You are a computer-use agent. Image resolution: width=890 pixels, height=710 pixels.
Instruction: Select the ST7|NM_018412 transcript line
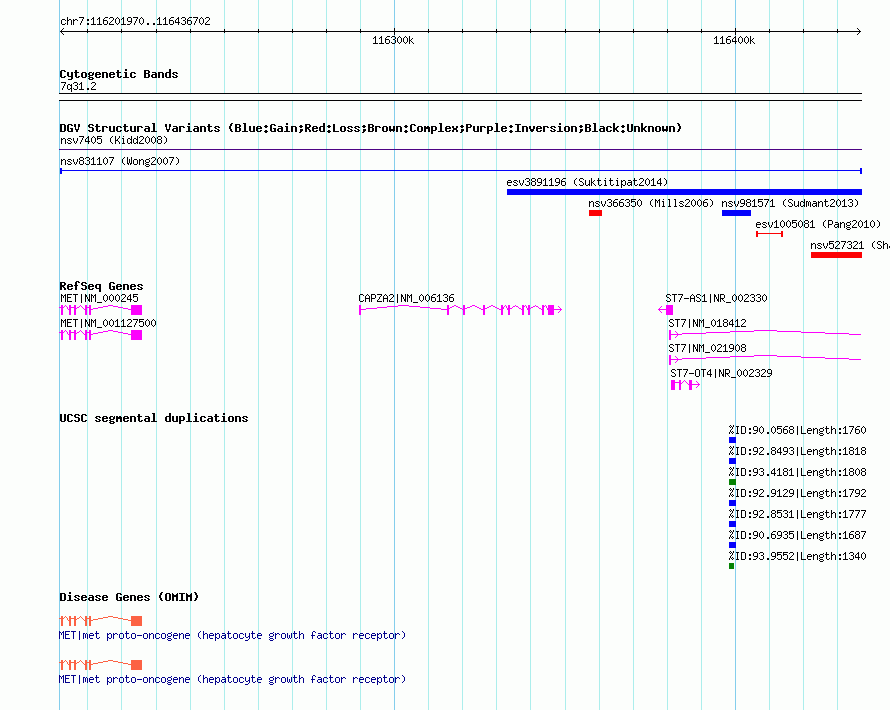tap(765, 334)
